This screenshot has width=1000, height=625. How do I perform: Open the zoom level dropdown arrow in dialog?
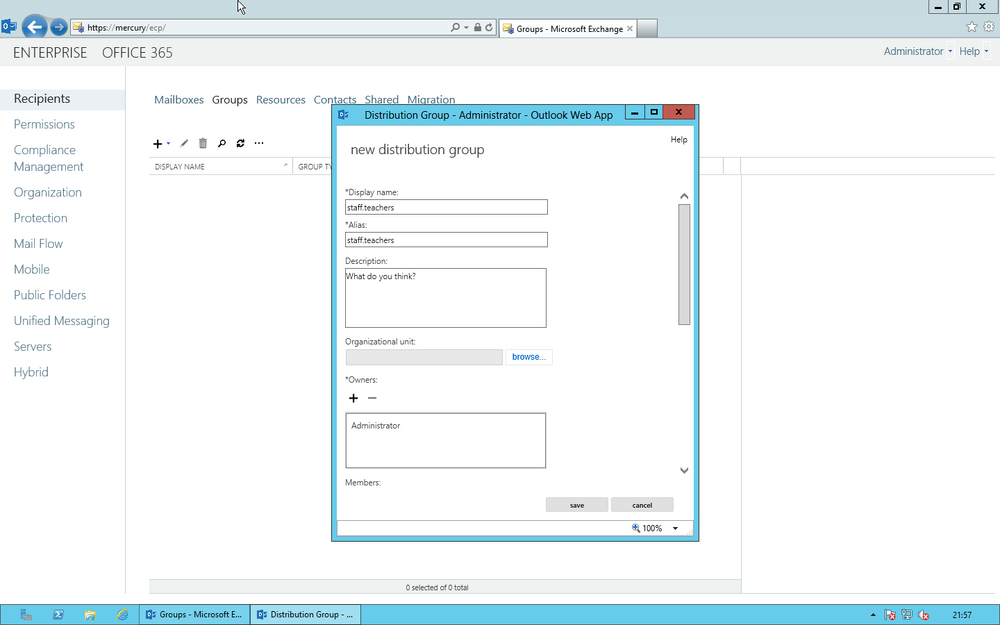tap(675, 528)
